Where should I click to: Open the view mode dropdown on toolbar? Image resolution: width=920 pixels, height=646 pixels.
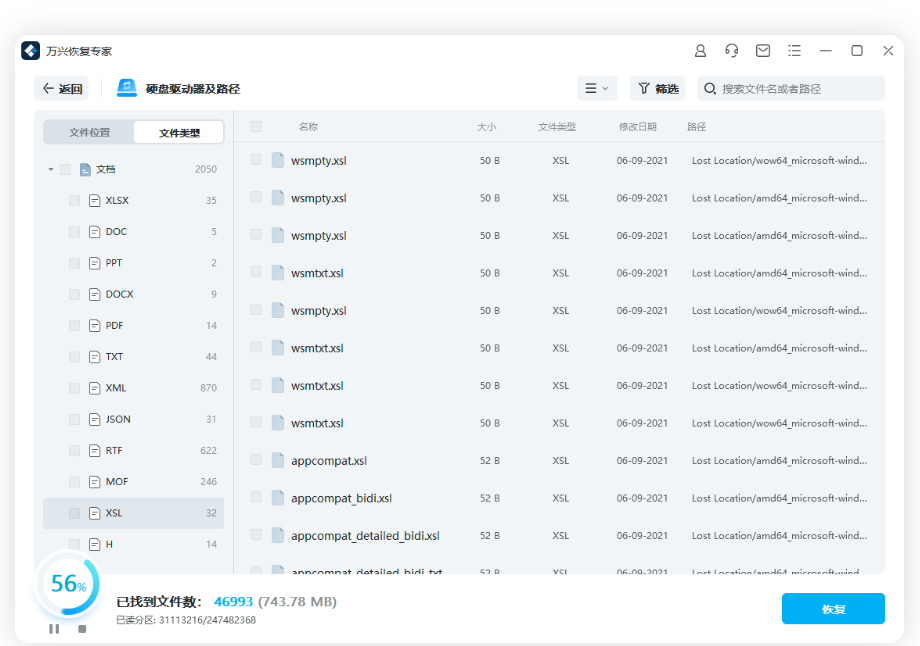tap(597, 88)
